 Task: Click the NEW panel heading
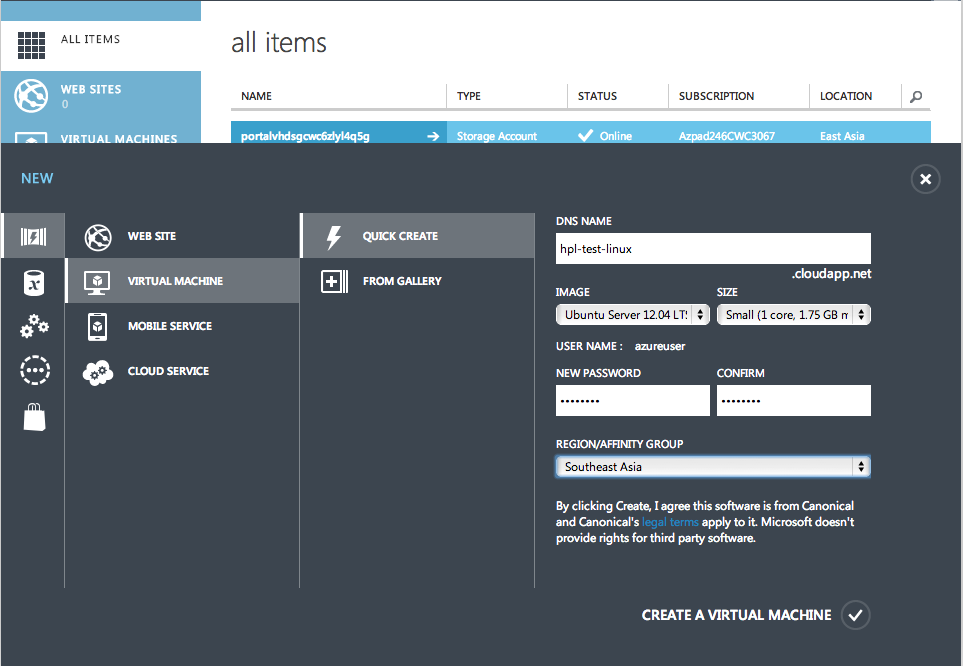tap(37, 178)
